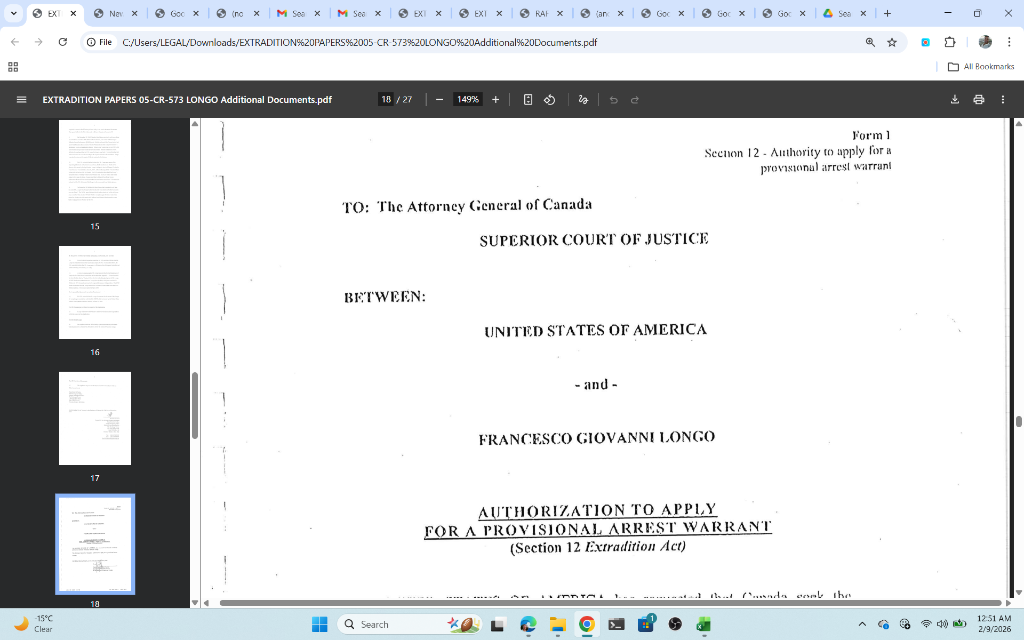The width and height of the screenshot is (1024, 640).
Task: Open a new browser tab
Action: [x=886, y=15]
